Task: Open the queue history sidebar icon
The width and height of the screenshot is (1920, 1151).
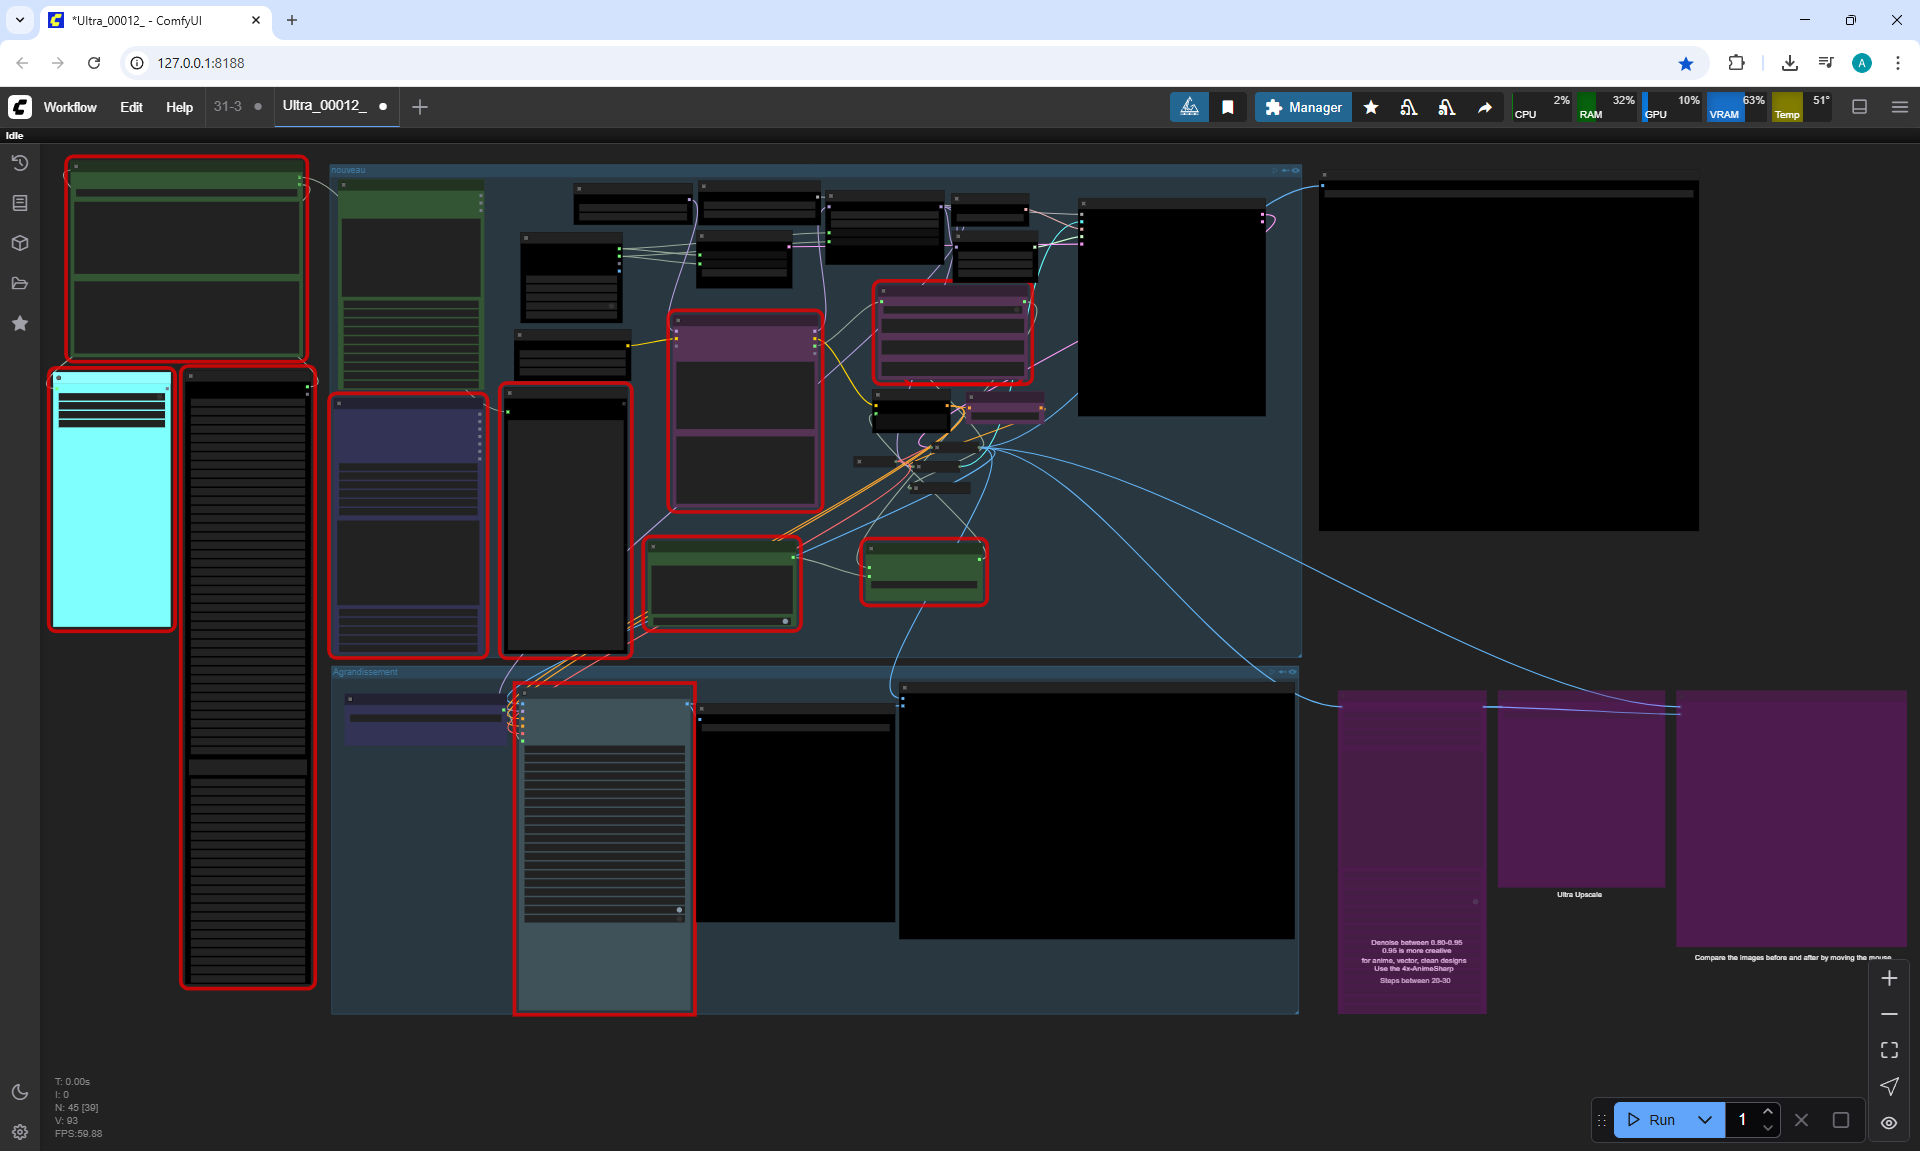Action: pyautogui.click(x=19, y=163)
